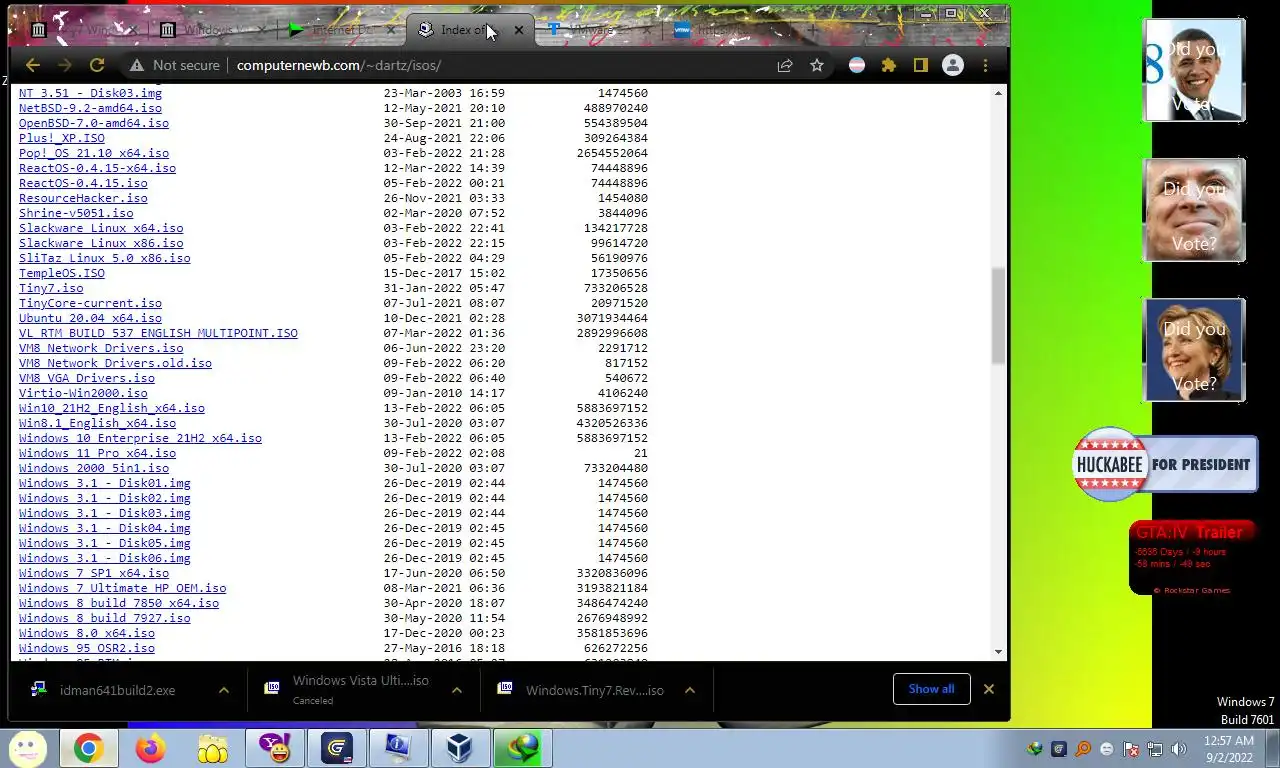This screenshot has height=768, width=1280.
Task: Click the red flag Action Center tray icon
Action: 1131,749
